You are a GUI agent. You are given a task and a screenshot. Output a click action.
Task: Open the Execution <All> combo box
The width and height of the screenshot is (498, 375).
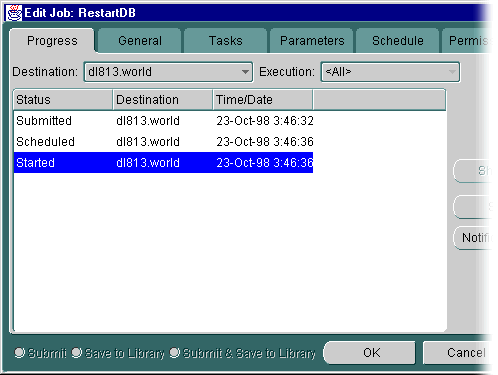click(x=390, y=72)
